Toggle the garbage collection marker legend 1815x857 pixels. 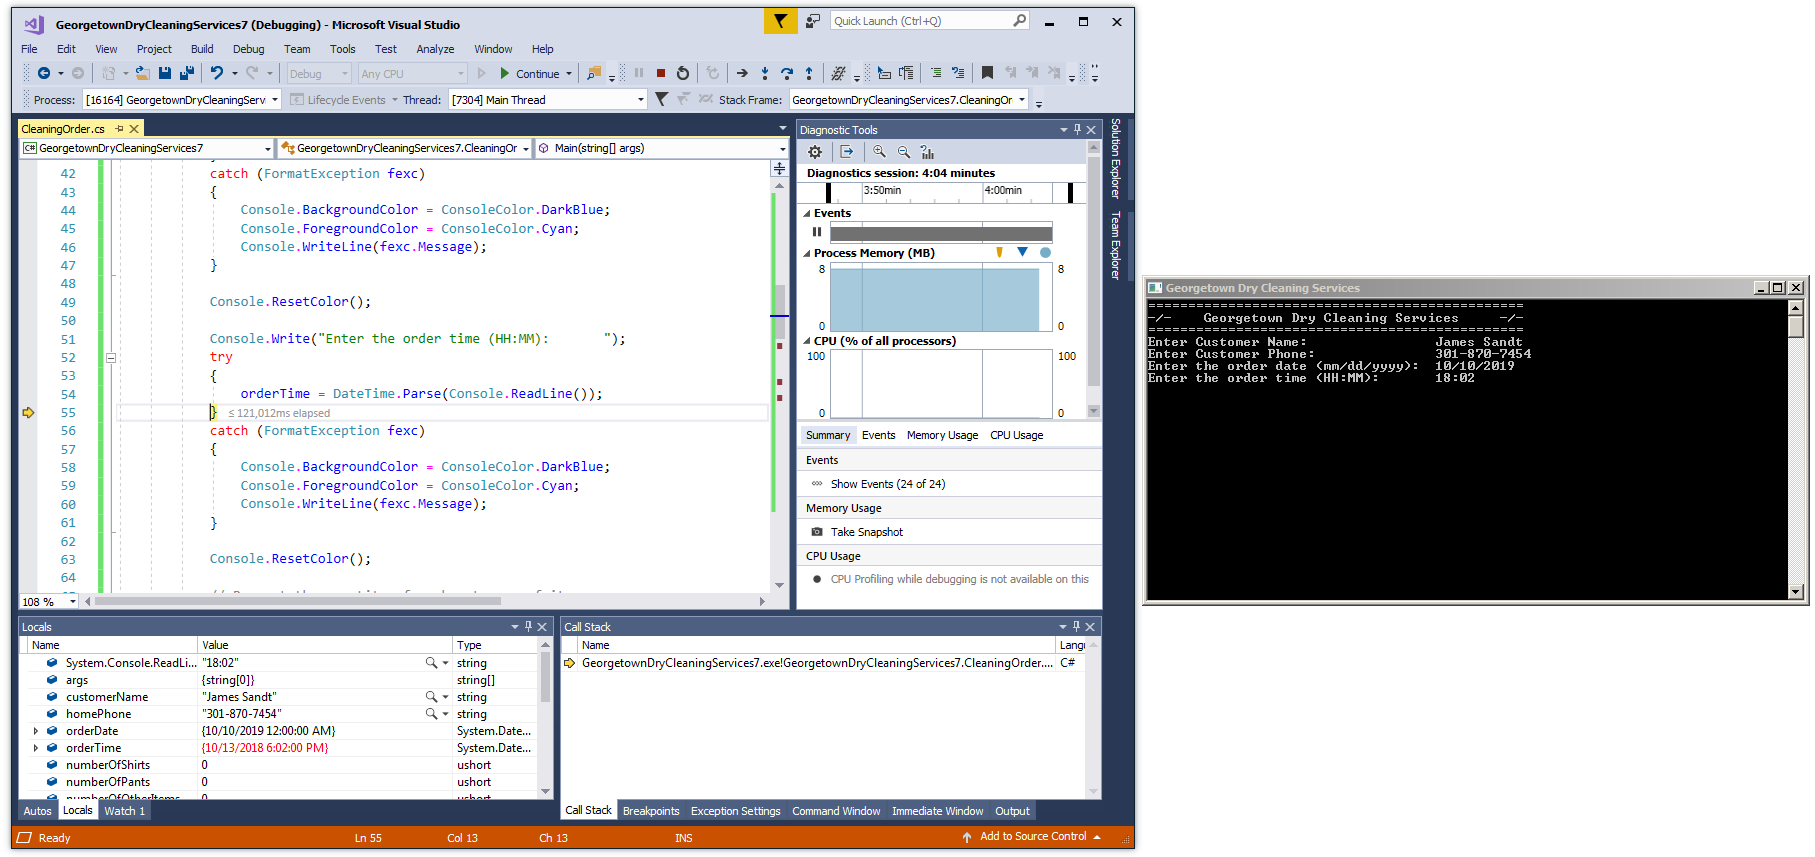click(999, 253)
